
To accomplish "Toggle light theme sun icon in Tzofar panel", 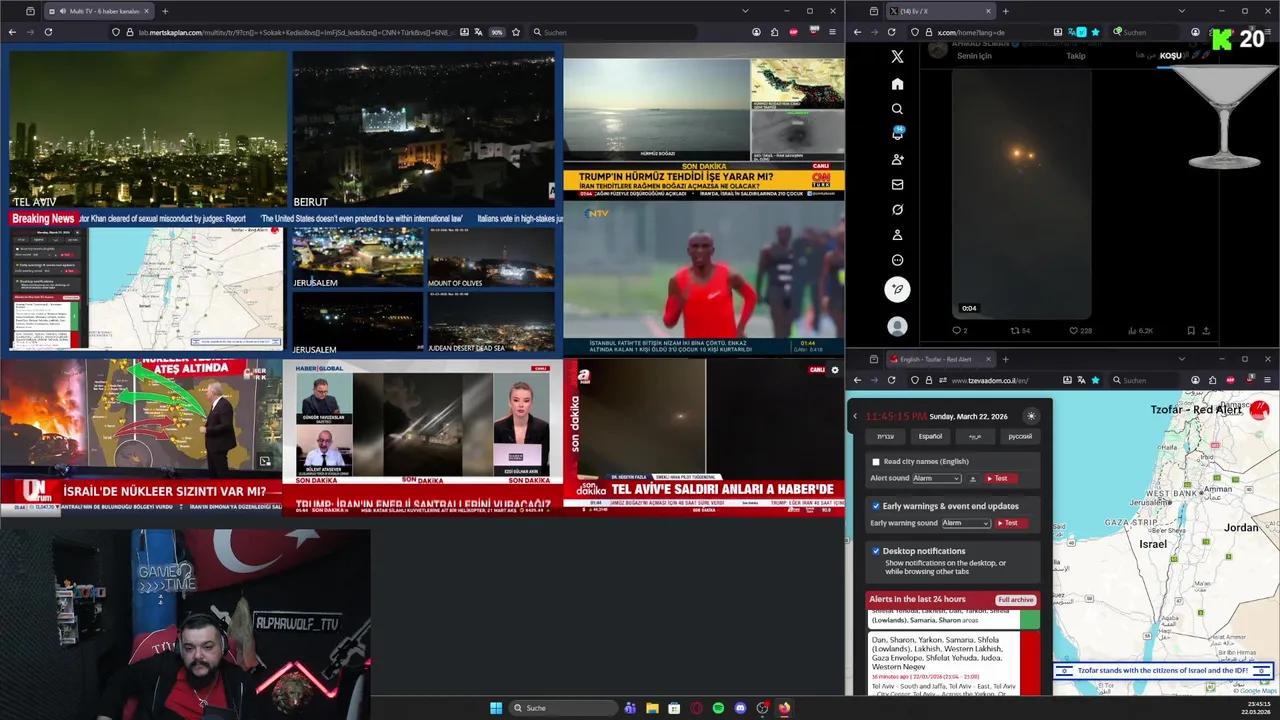I will click(1031, 416).
